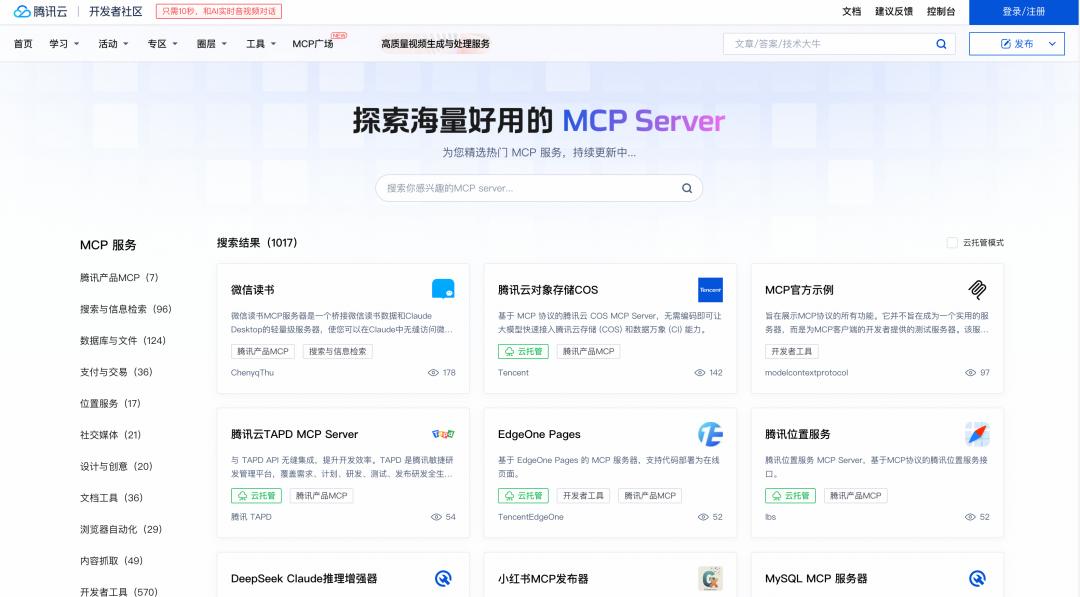1080x597 pixels.
Task: Click 搜索与信息检索 tag on 微信读书 card
Action: click(x=338, y=351)
